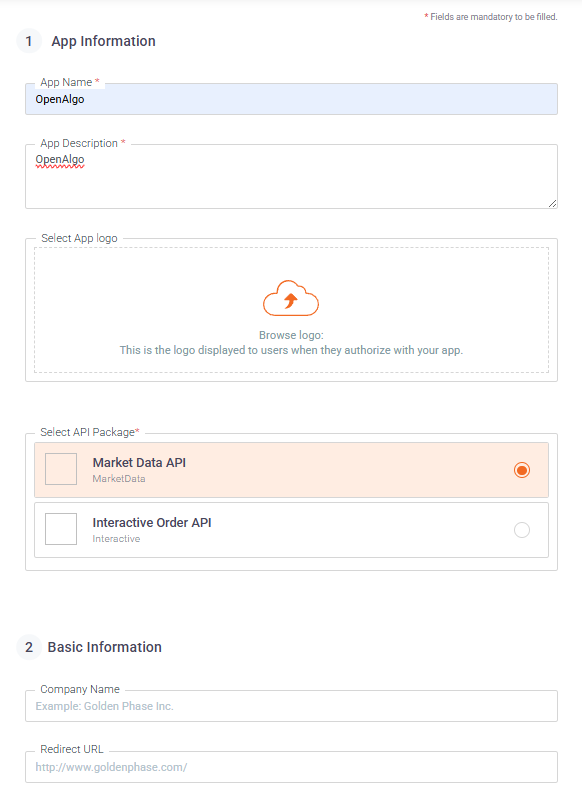Click the step 2 number badge
582x812 pixels.
[29, 647]
